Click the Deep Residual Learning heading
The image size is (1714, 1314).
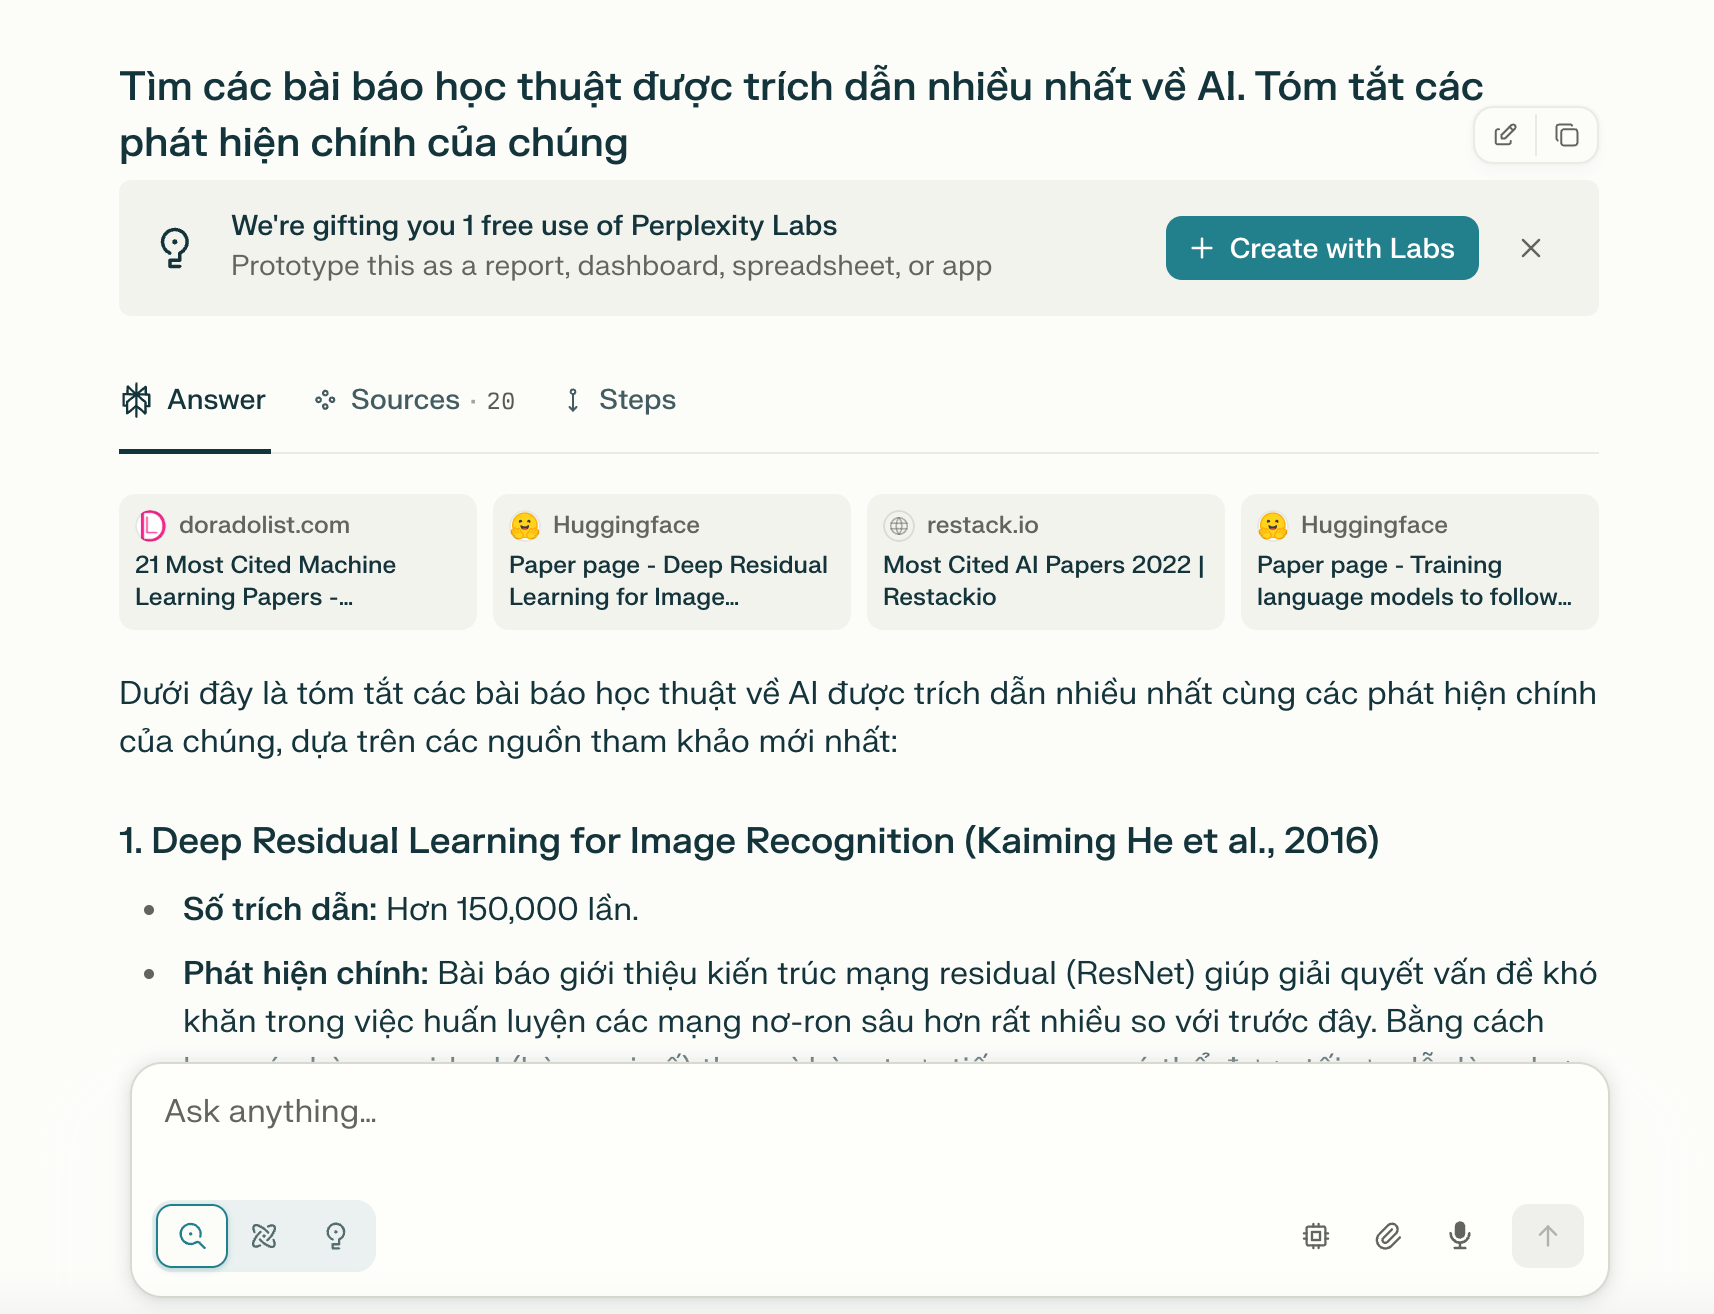tap(749, 841)
